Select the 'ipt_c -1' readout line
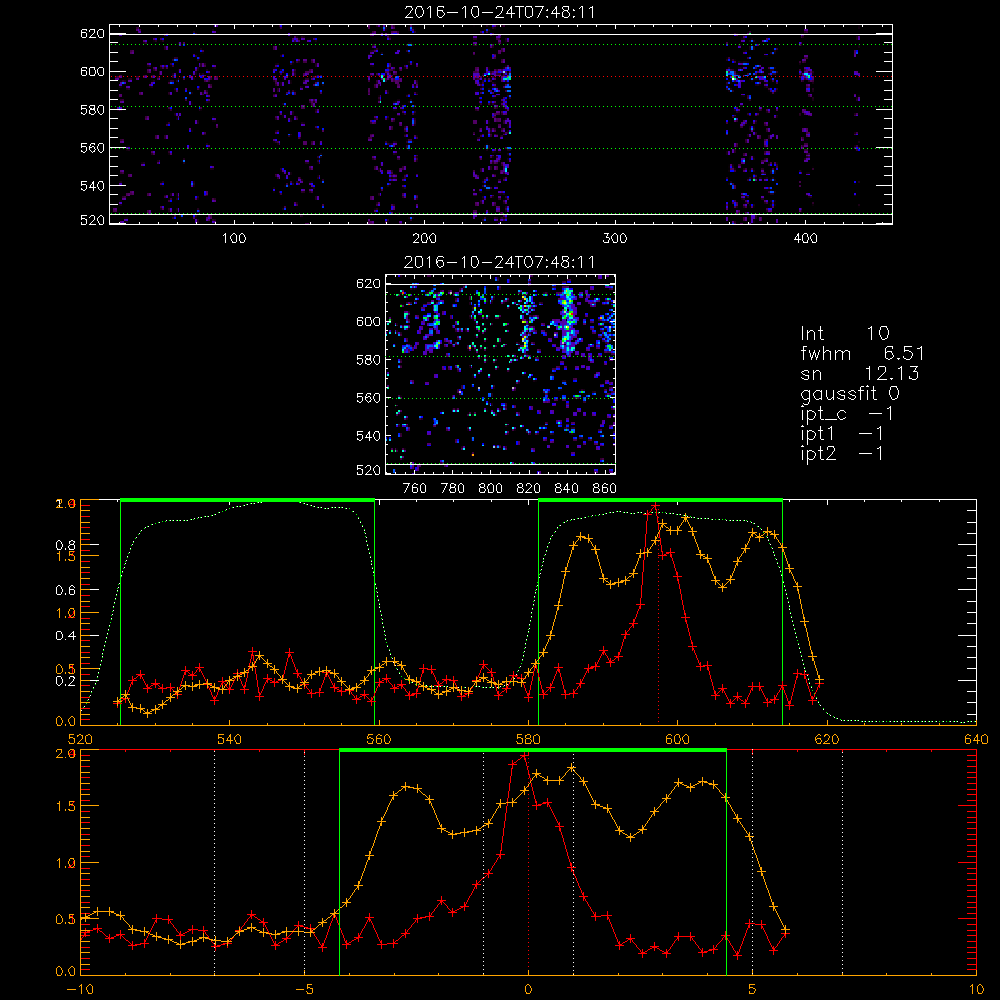The width and height of the screenshot is (1000, 1000). (x=847, y=414)
